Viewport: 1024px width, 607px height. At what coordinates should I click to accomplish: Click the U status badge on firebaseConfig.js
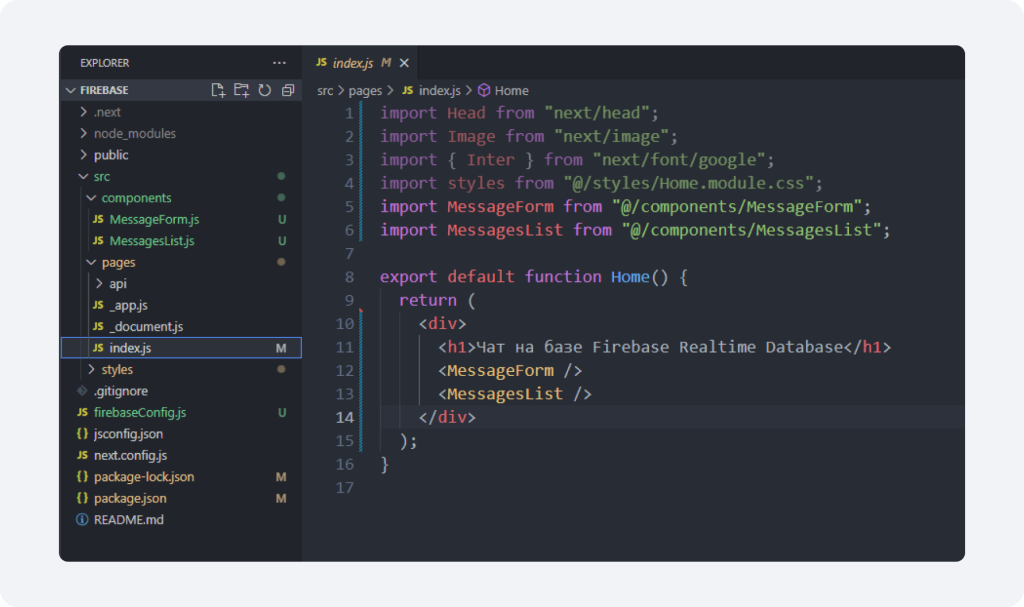coord(282,412)
